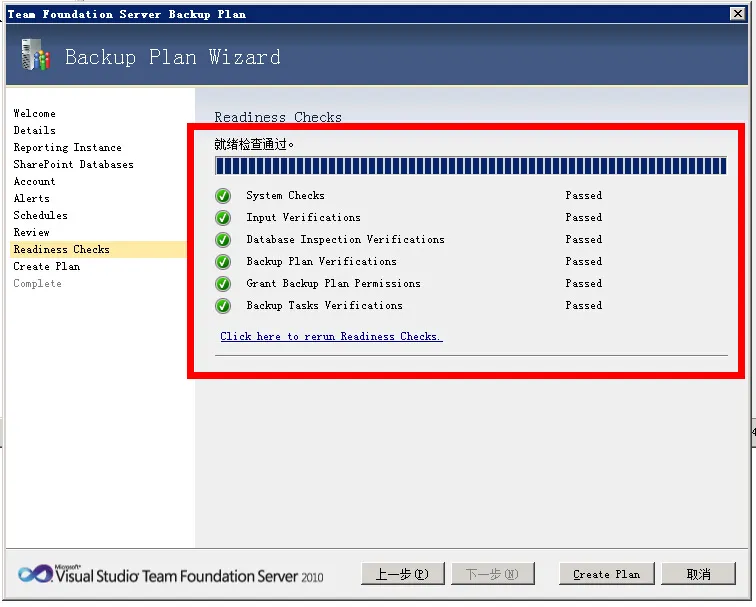The image size is (756, 607).
Task: Click the System Checks label
Action: (285, 196)
